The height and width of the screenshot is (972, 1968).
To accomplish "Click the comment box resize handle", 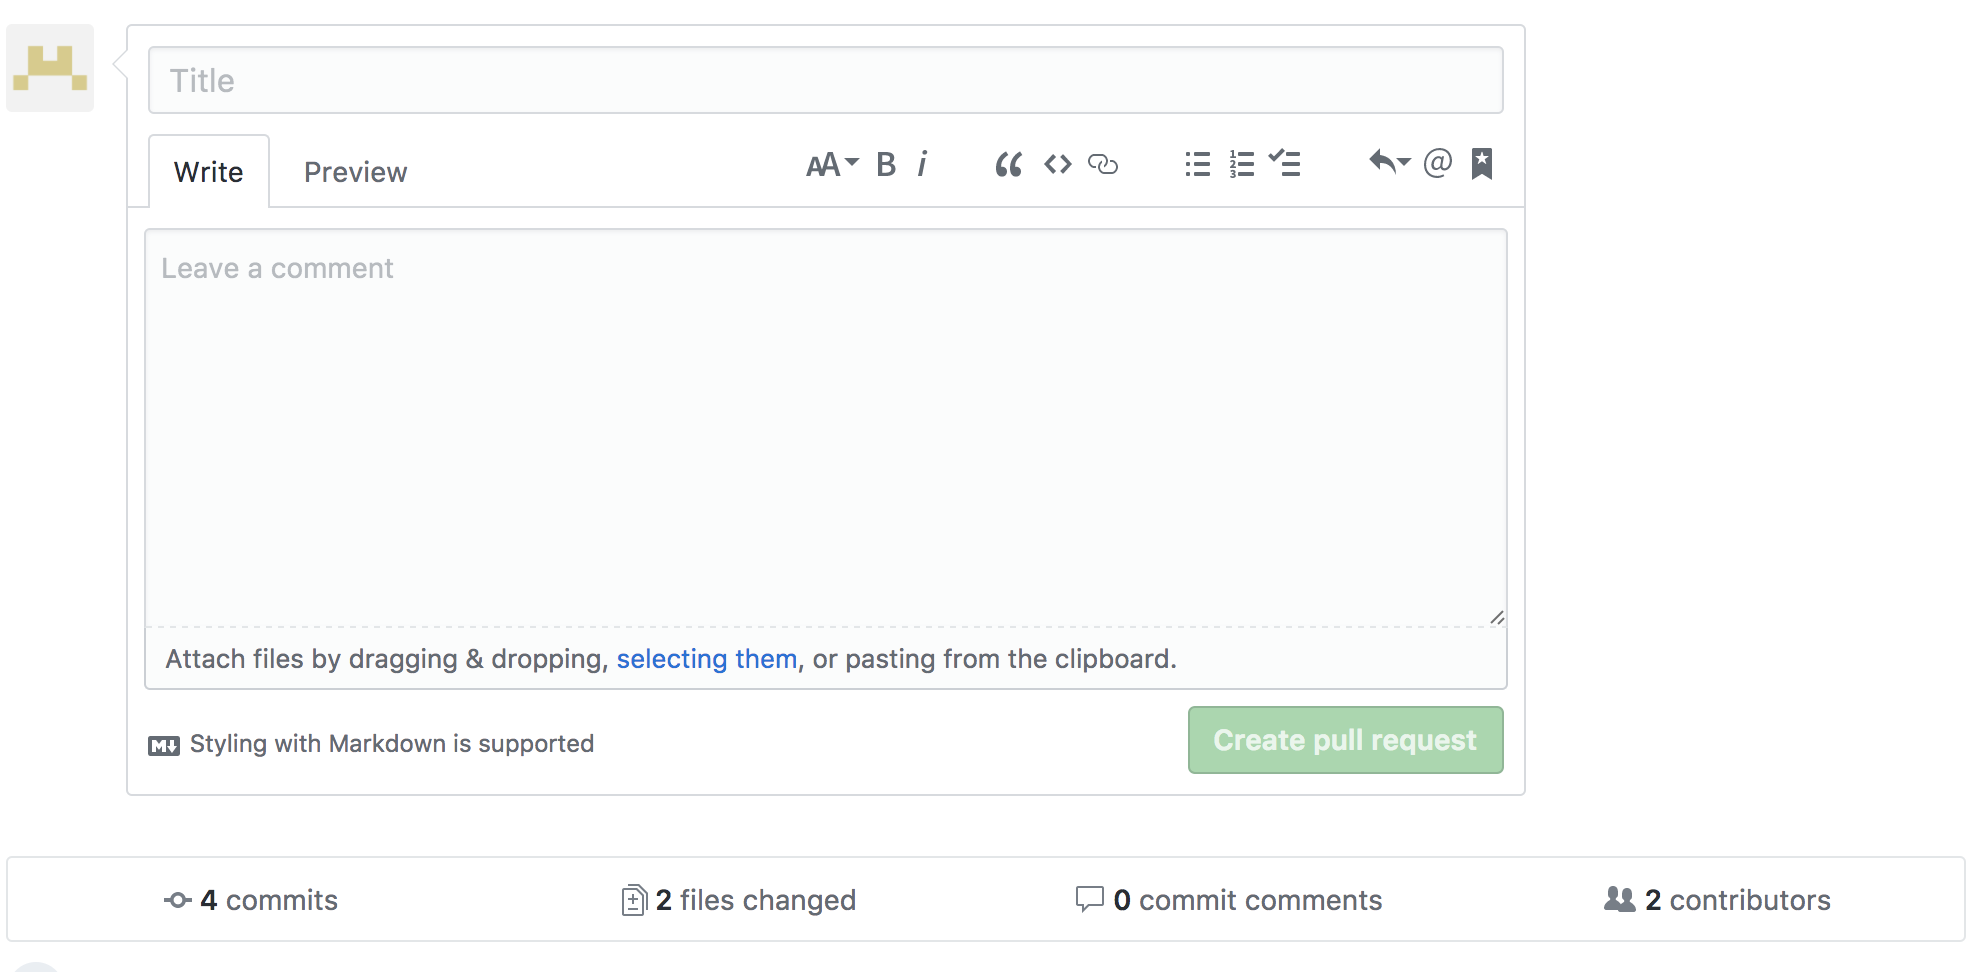I will coord(1496,617).
